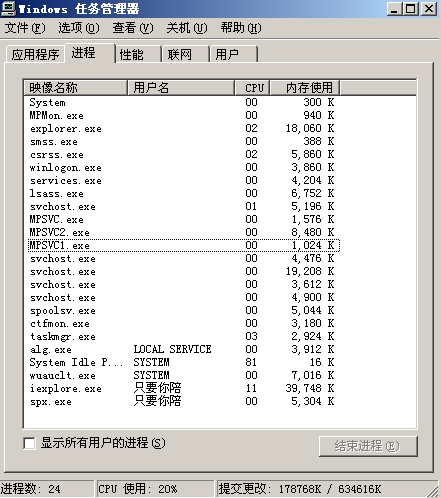
Task: Sort by CPU column header
Action: click(x=252, y=88)
